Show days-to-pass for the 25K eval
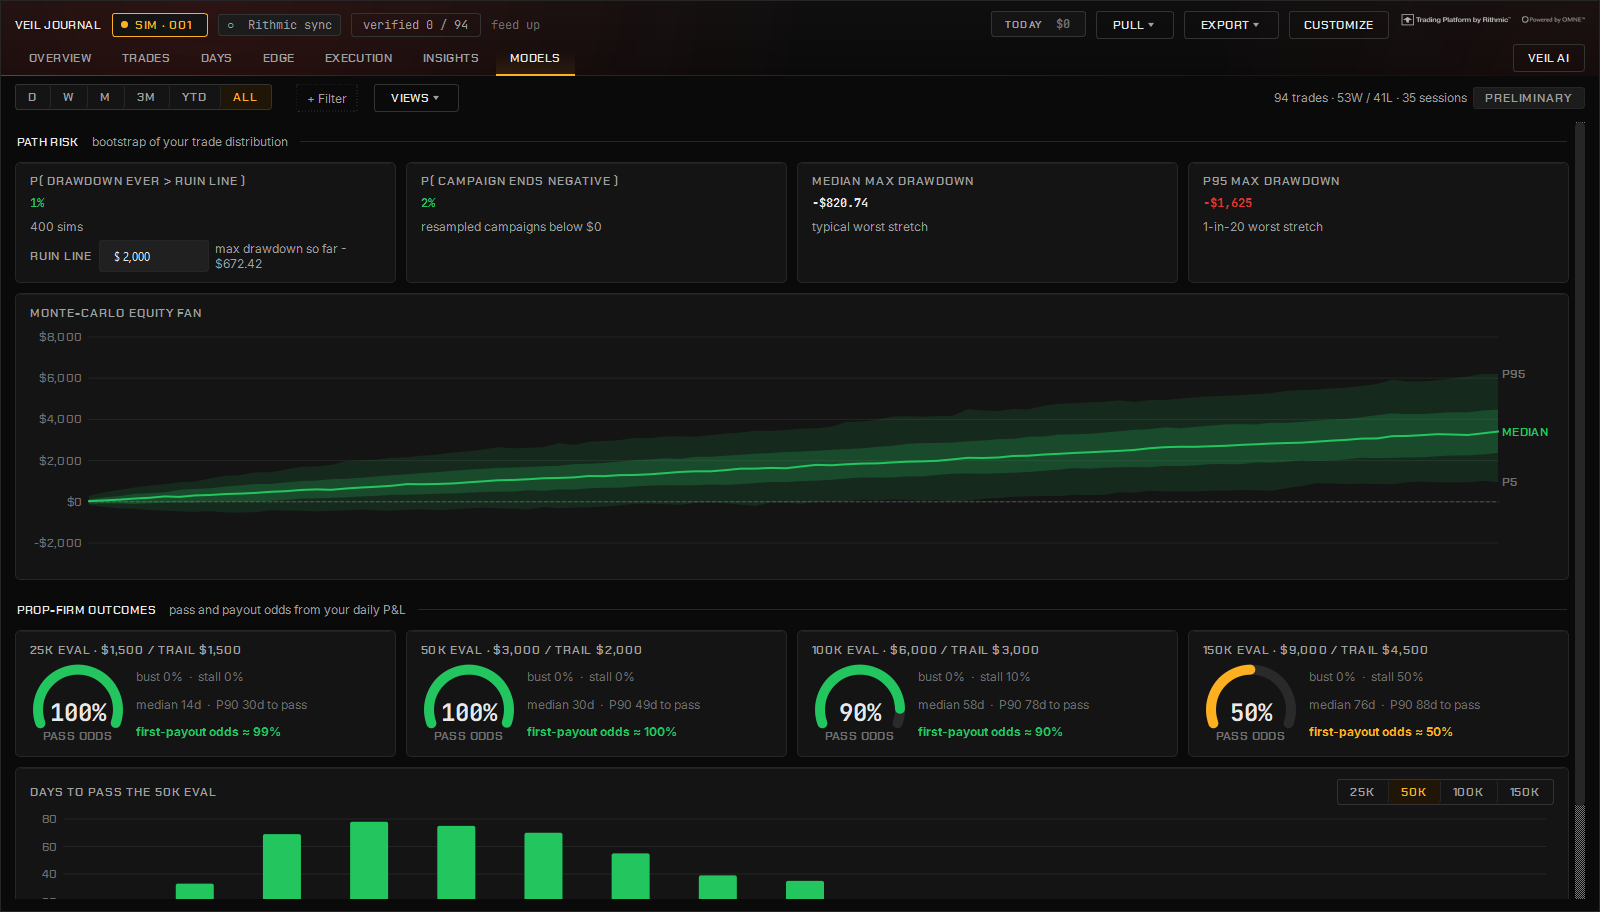This screenshot has width=1600, height=912. point(1362,792)
